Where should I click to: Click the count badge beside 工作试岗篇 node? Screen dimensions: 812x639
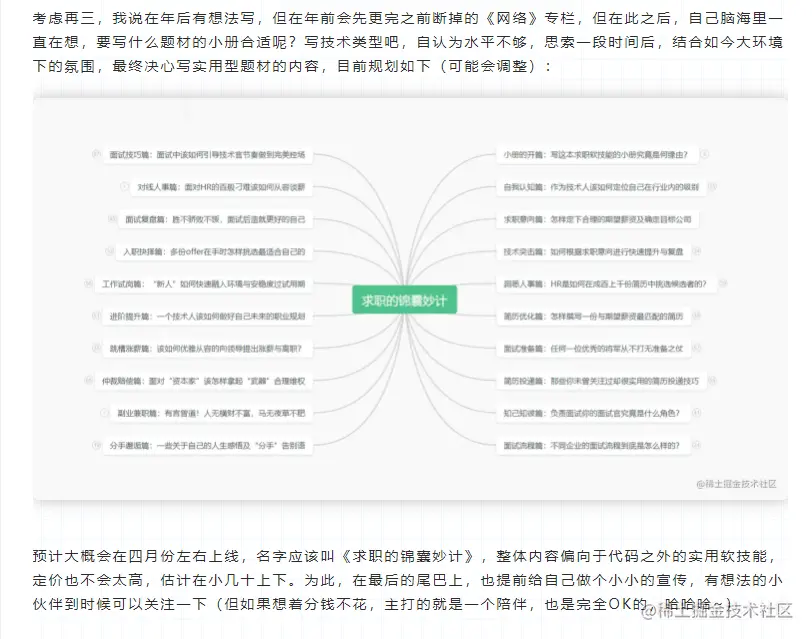tap(88, 283)
